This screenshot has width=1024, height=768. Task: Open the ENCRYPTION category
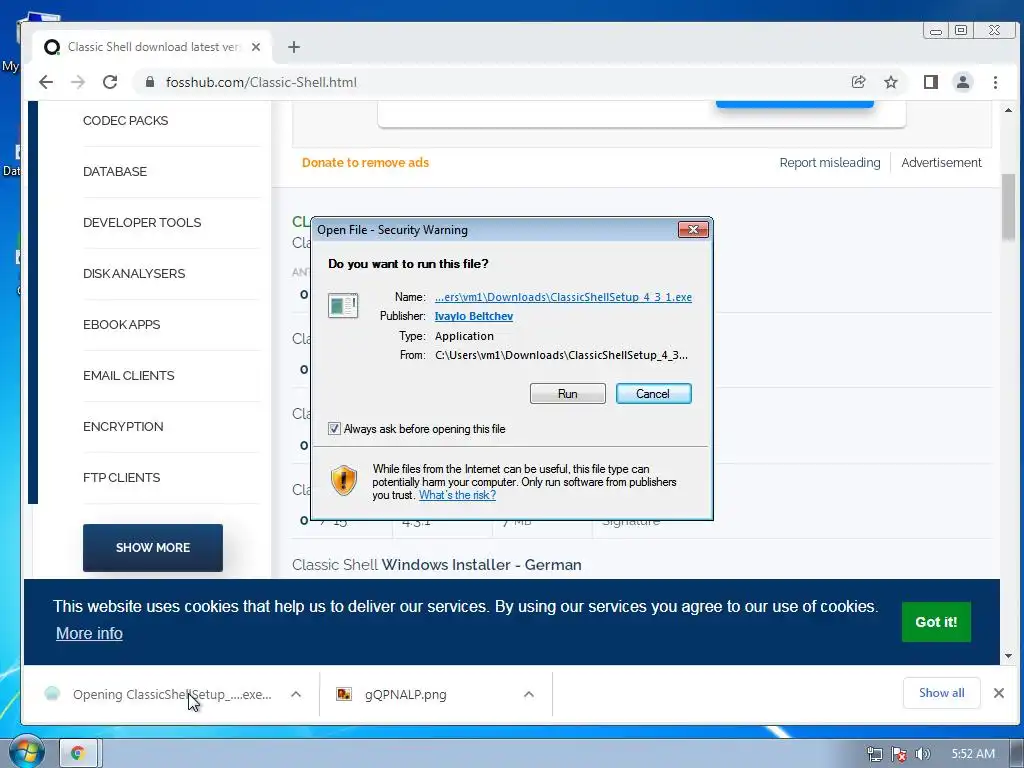click(123, 426)
